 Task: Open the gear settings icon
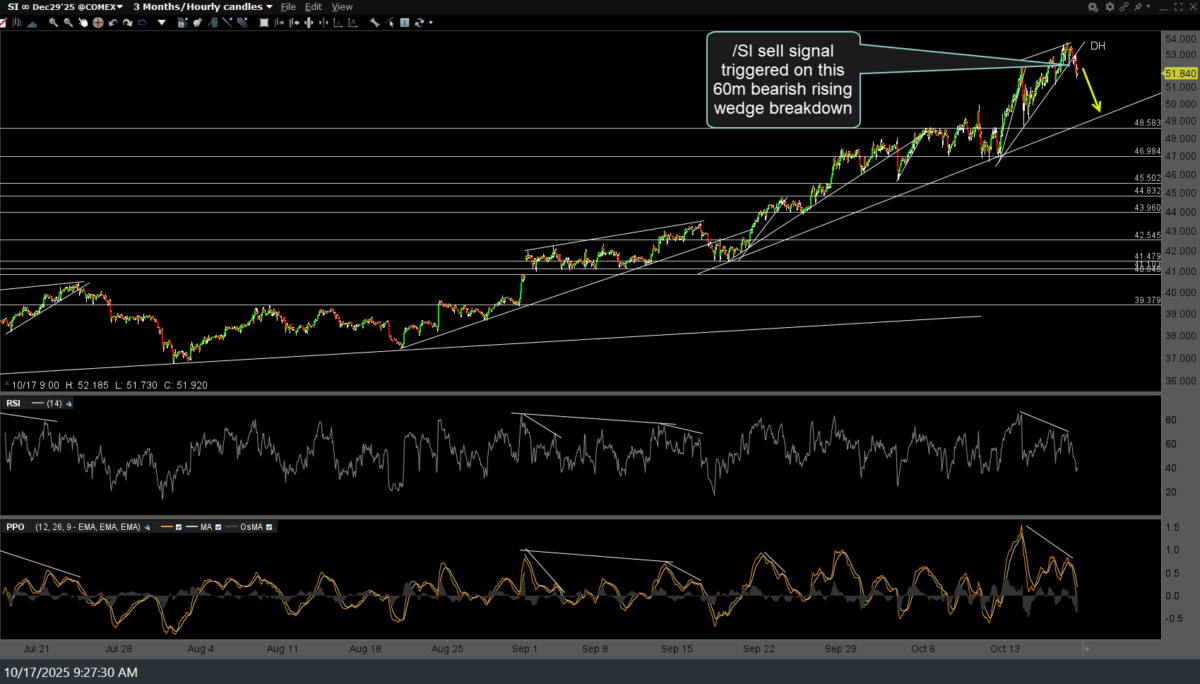[1110, 7]
